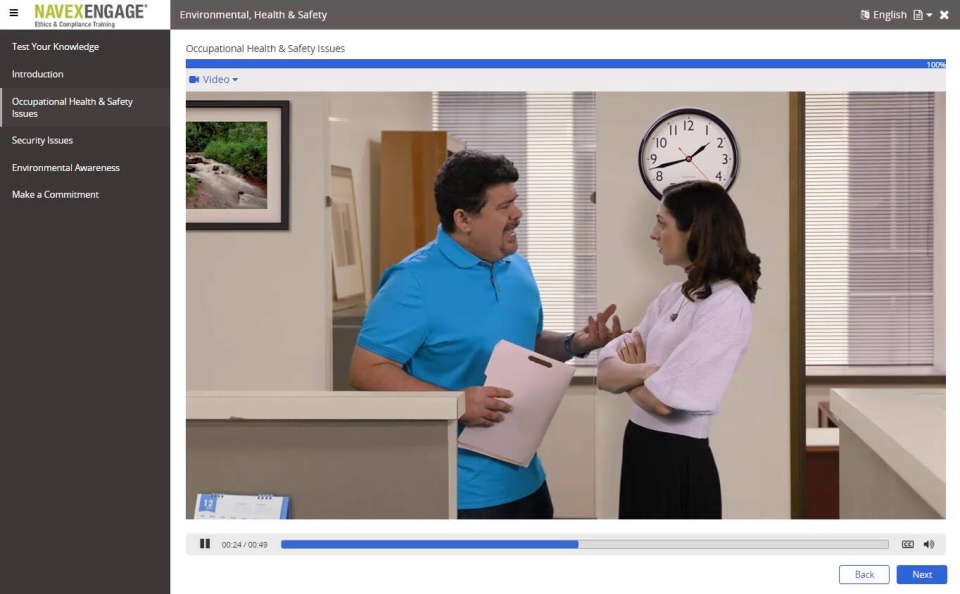The width and height of the screenshot is (960, 594).
Task: Toggle the hamburger navigation menu
Action: point(13,13)
